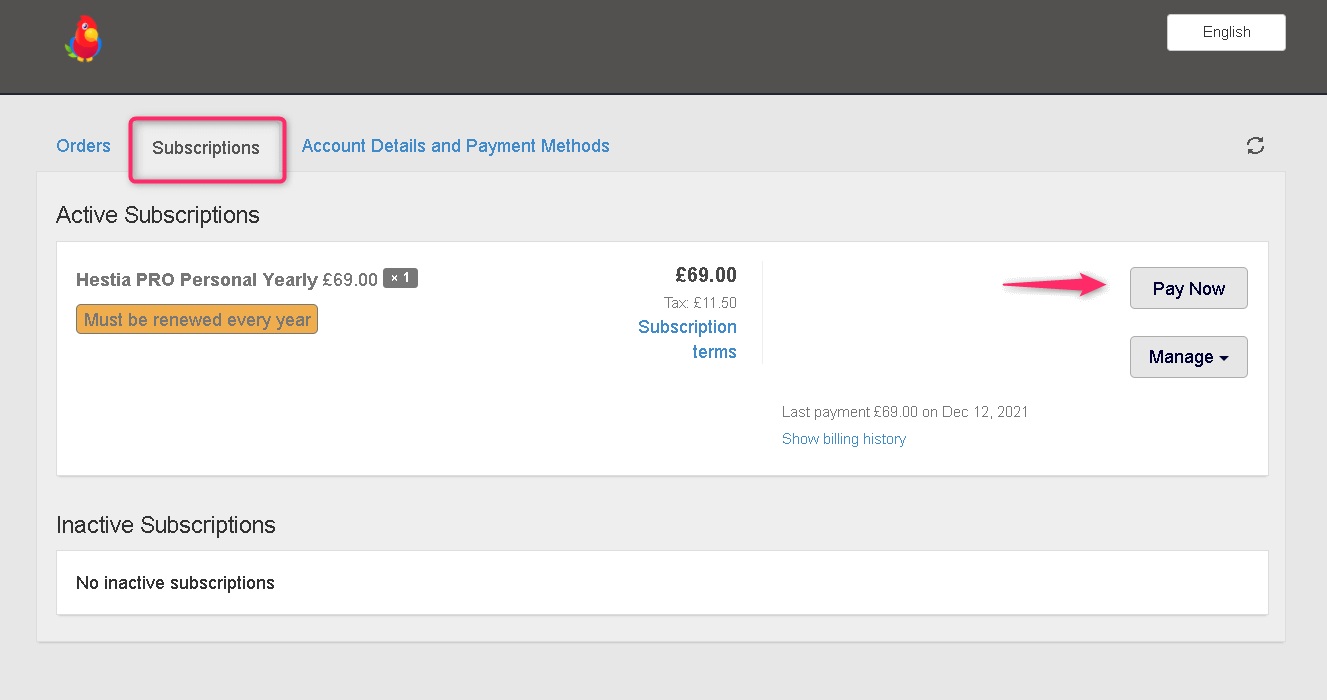Click the 'No inactive subscriptions' row
The width and height of the screenshot is (1327, 700).
pos(175,582)
